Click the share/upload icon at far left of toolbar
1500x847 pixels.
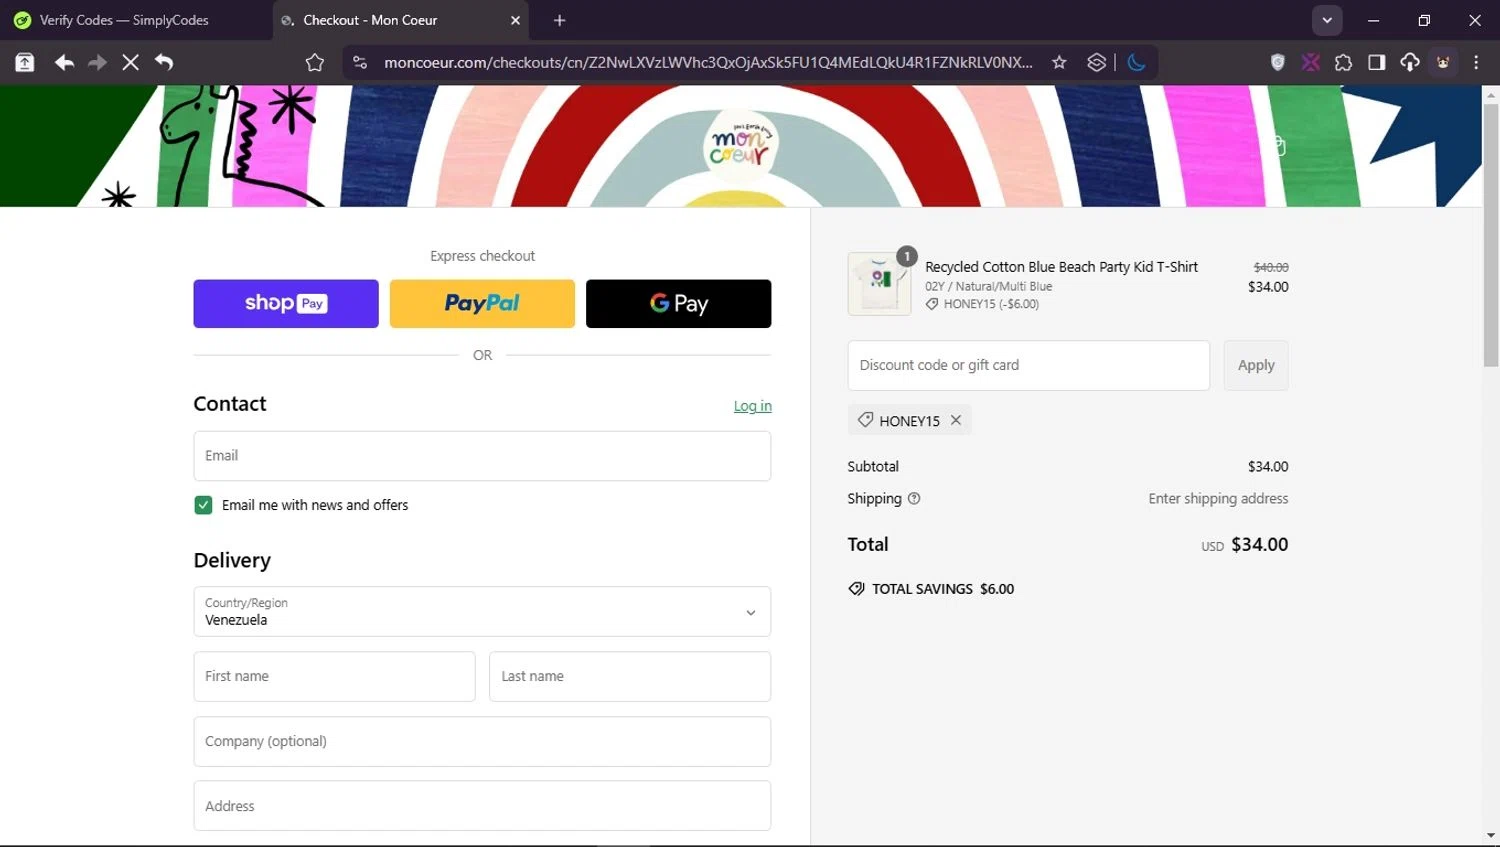click(25, 62)
